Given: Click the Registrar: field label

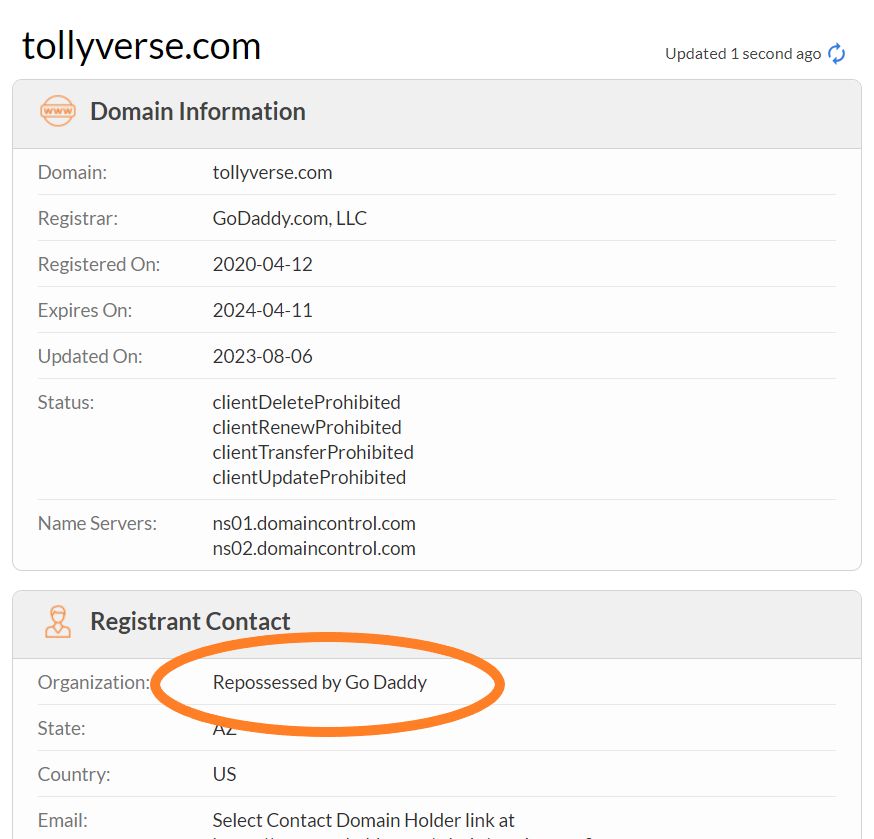Looking at the screenshot, I should click(78, 219).
